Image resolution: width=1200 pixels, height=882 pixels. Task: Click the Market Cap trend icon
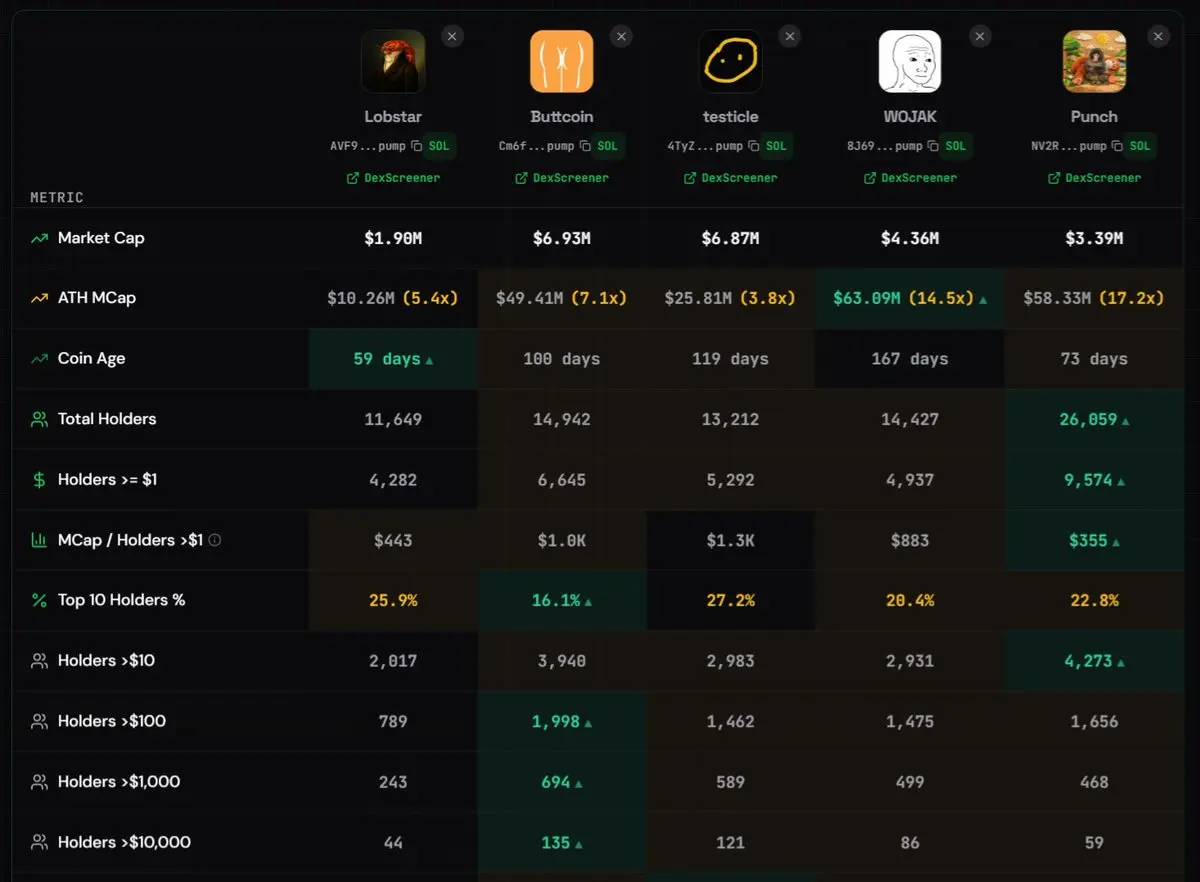coord(39,238)
